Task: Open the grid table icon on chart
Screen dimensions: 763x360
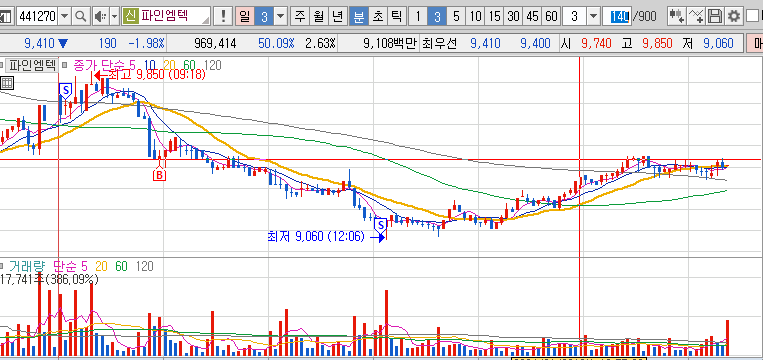Action: point(7,83)
